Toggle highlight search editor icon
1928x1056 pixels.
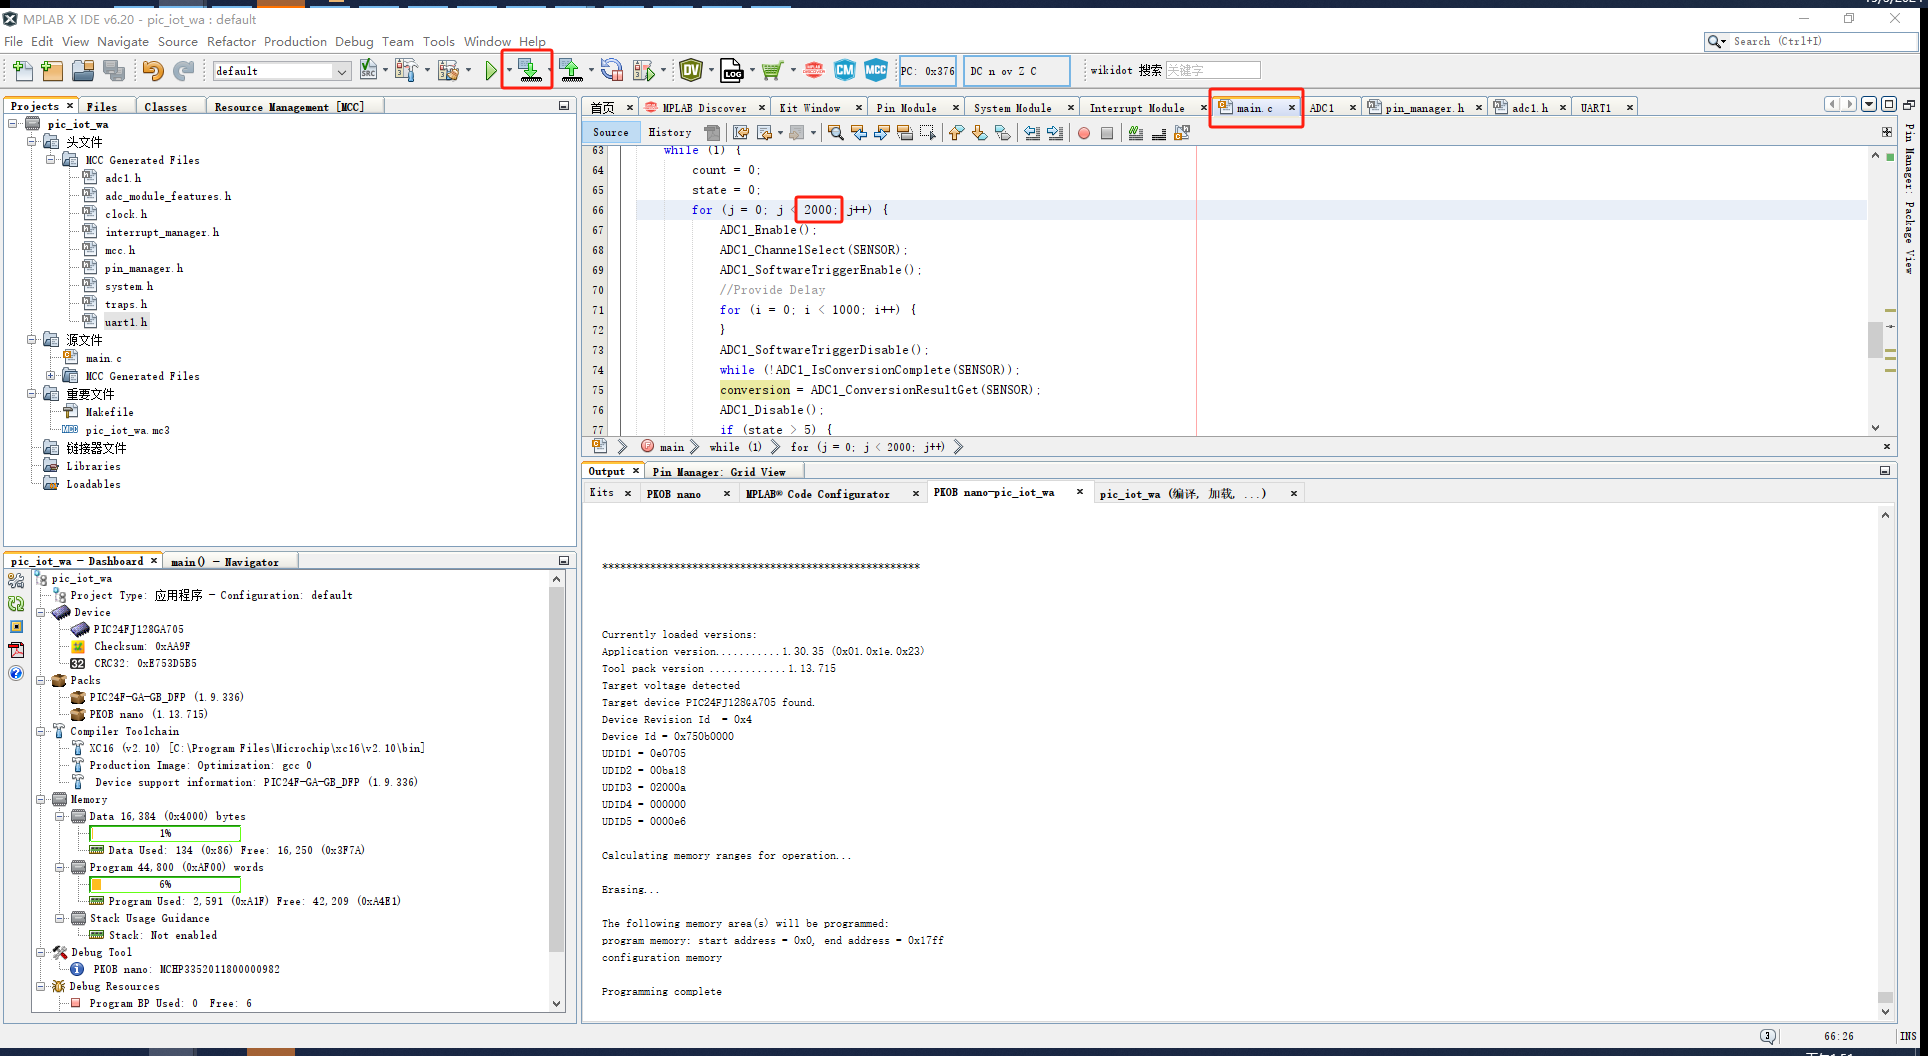[x=905, y=133]
